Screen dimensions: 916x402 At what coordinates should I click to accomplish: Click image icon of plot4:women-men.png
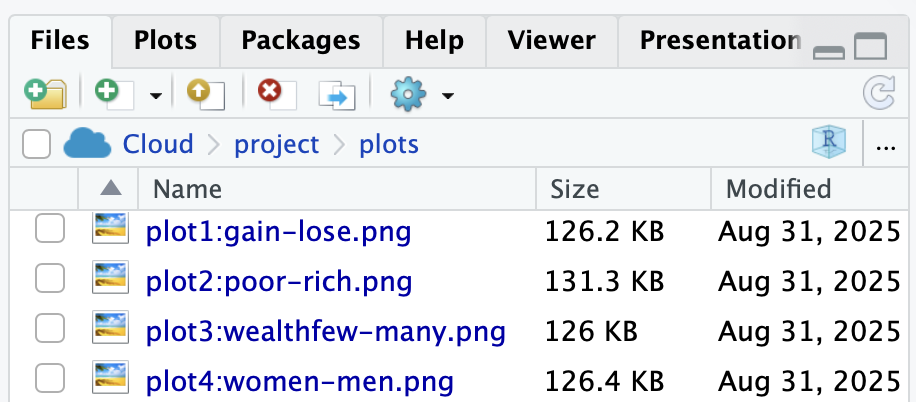(110, 378)
